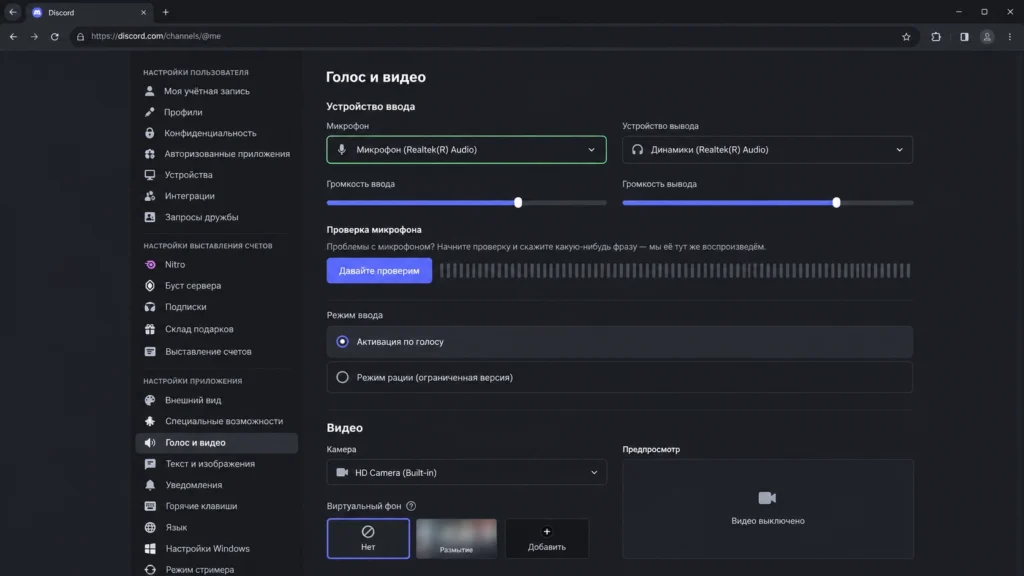
Task: Open the Микрофон device dropdown
Action: coord(466,150)
